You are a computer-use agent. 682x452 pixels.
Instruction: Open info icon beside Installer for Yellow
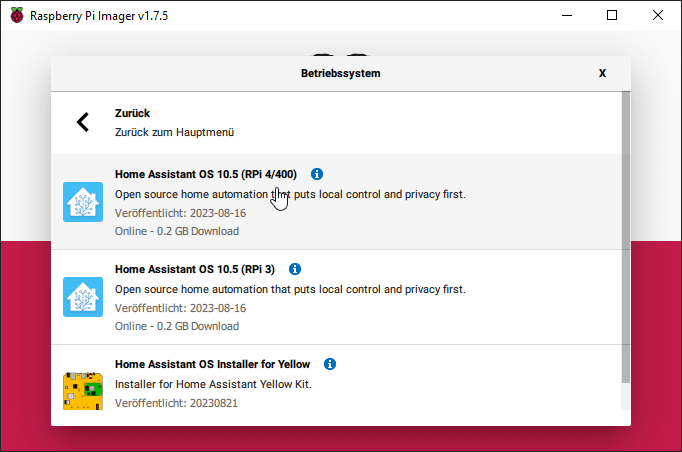point(330,364)
